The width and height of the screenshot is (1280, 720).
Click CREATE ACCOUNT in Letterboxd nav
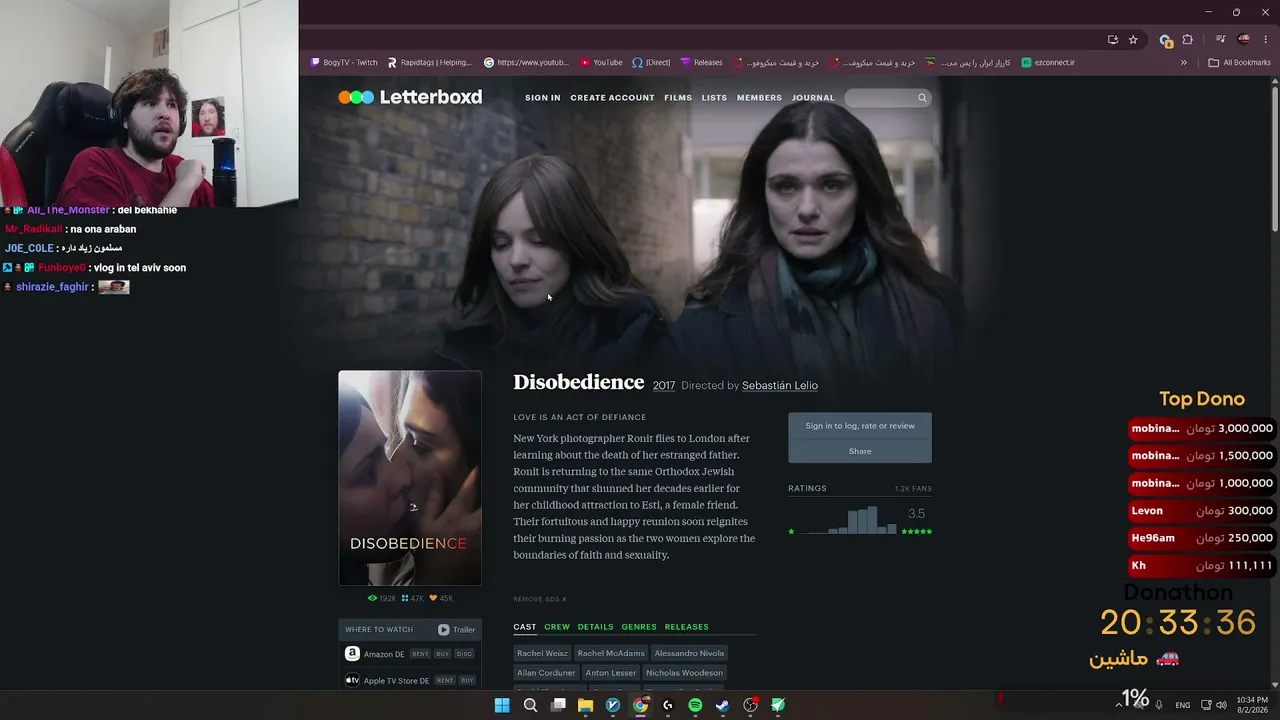612,98
